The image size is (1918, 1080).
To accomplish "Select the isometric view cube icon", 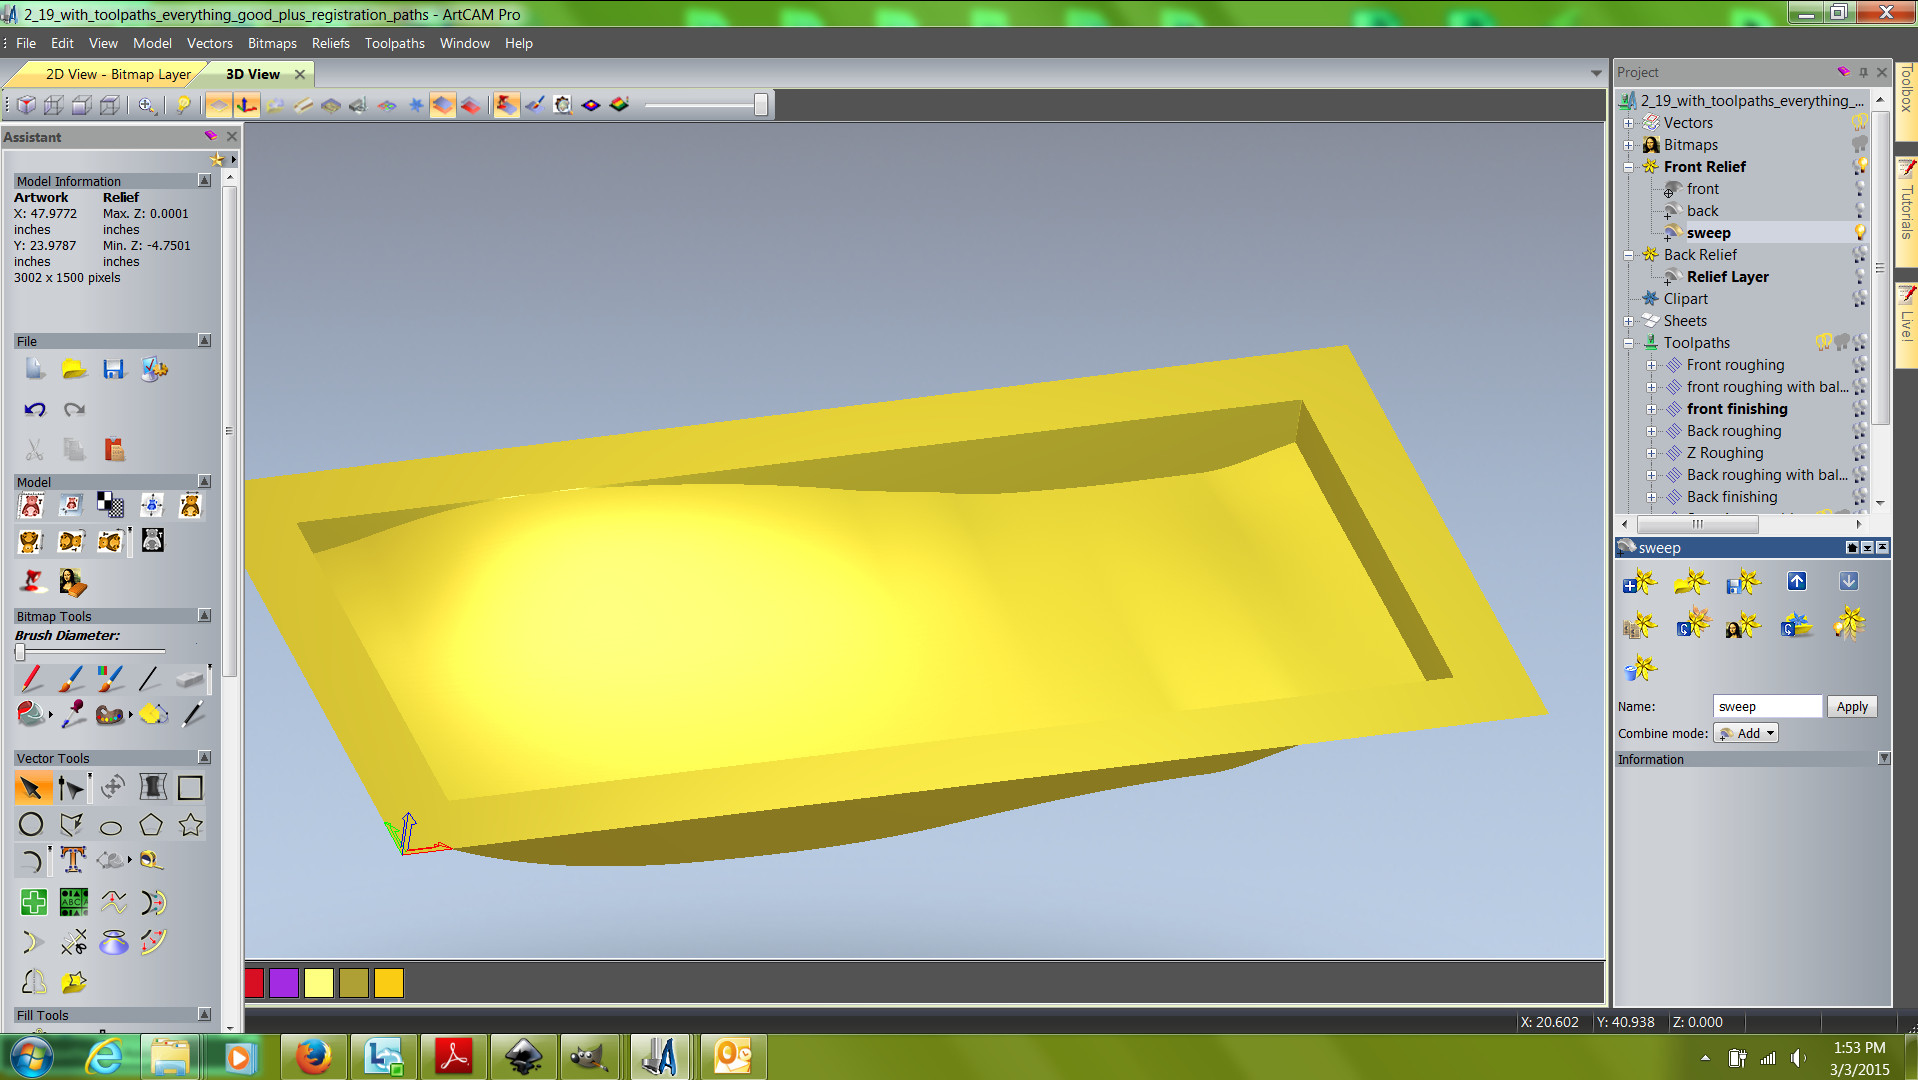I will point(26,105).
